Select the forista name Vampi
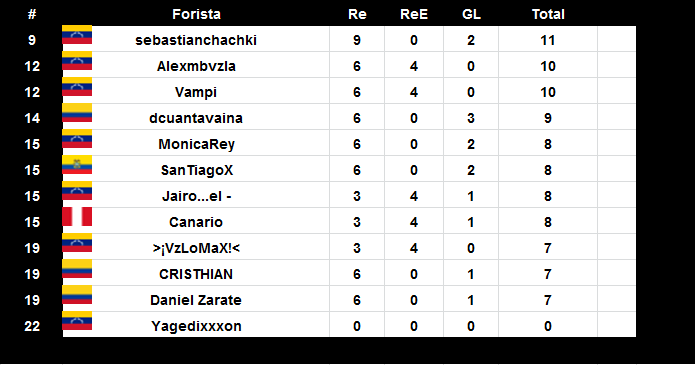Screen dimensions: 695x365 click(196, 92)
